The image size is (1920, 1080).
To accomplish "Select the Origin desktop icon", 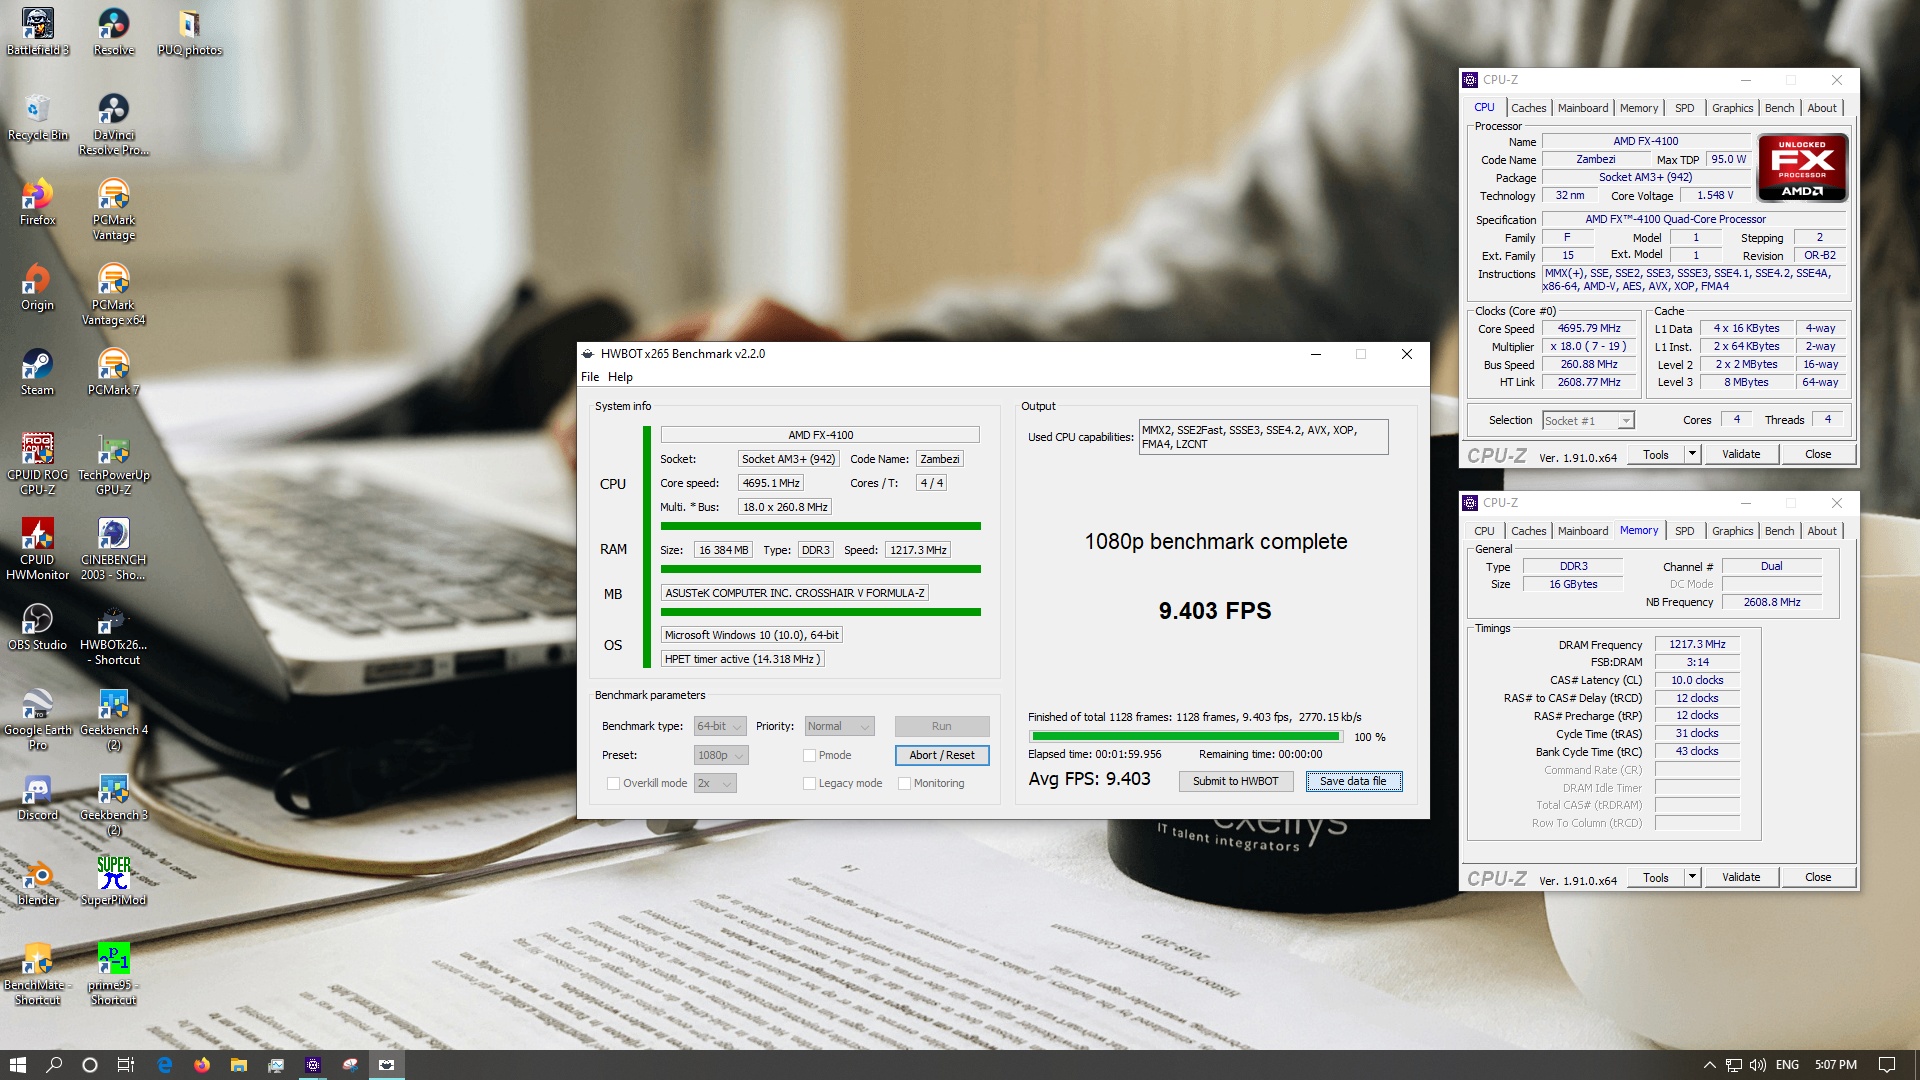I will (38, 286).
